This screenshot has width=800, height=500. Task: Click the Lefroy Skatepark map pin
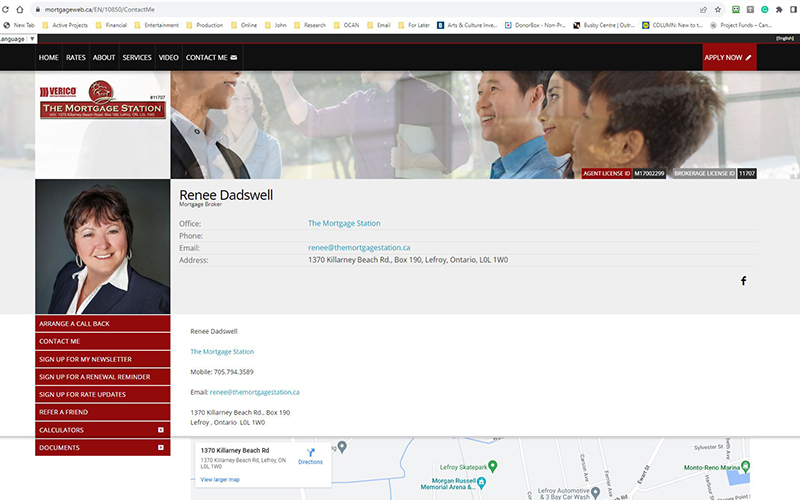click(x=492, y=466)
